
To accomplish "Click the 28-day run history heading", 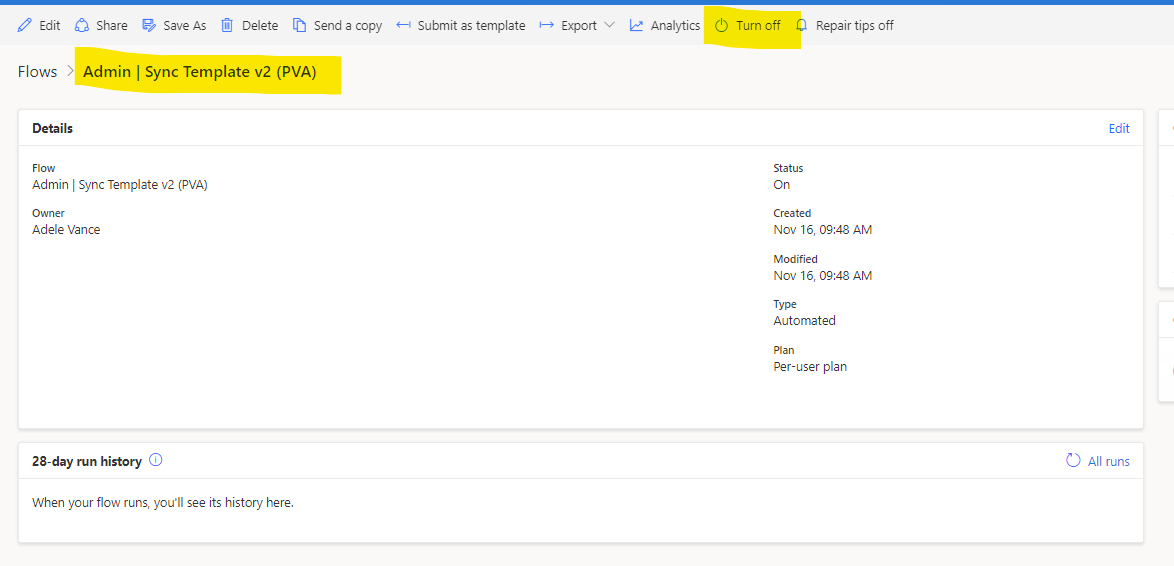I will (x=87, y=461).
